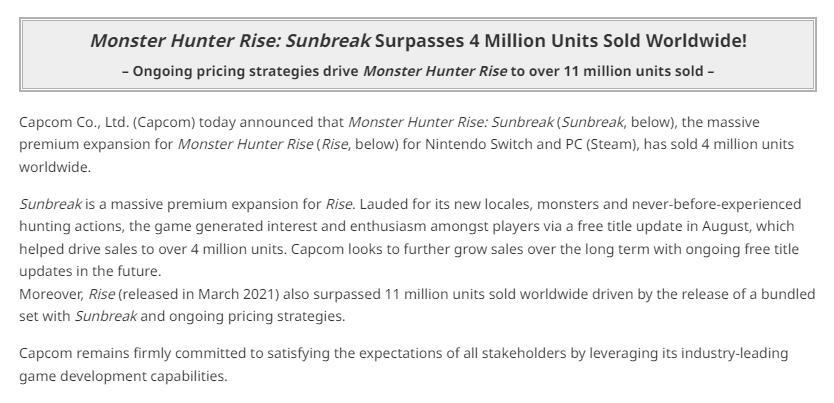Click "game development capabilities." at the bottom
The image size is (834, 403).
(123, 376)
